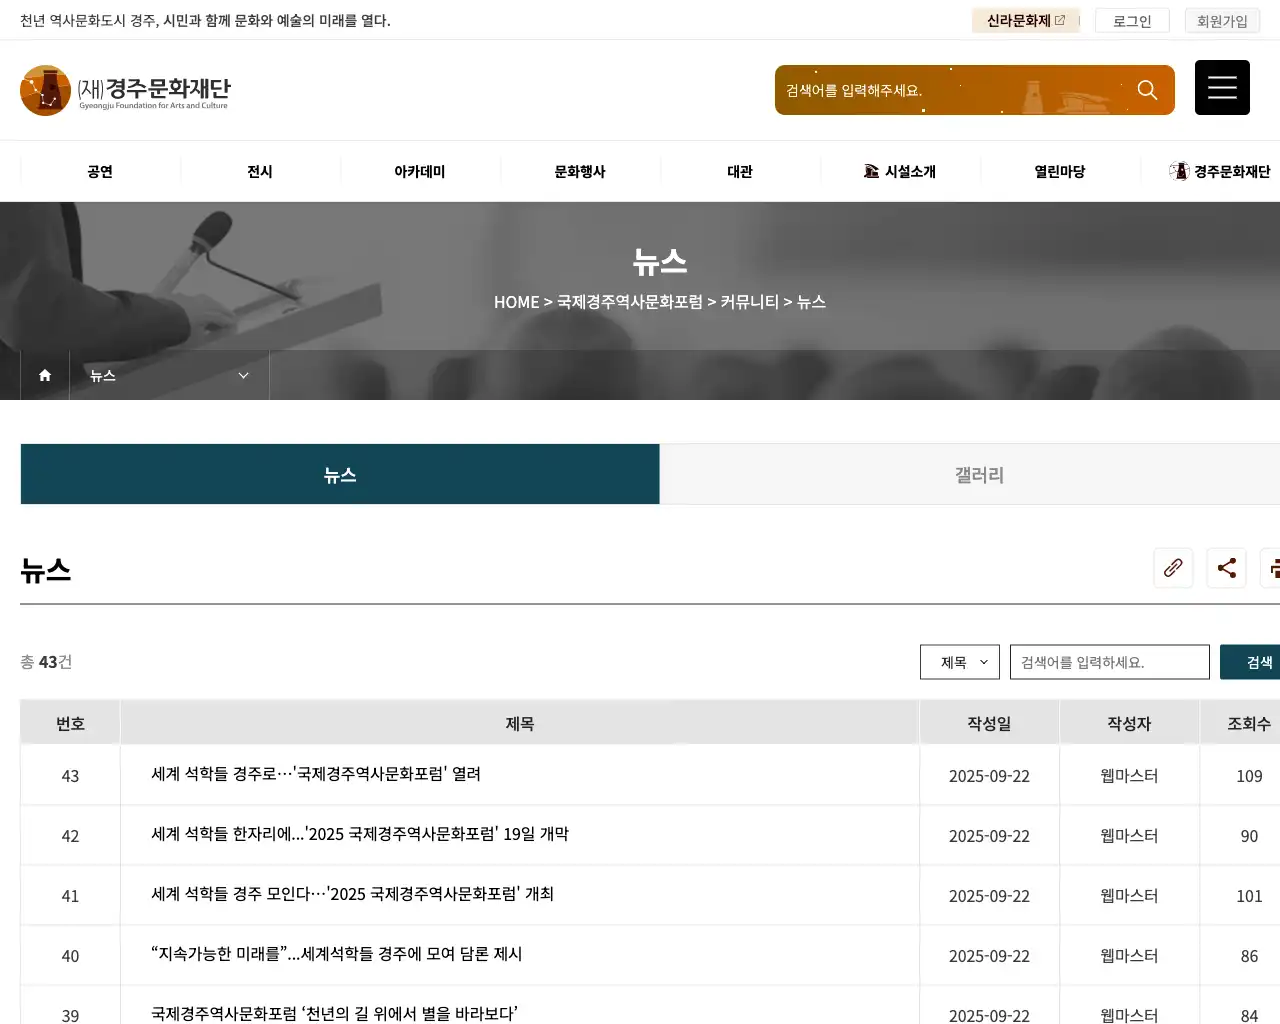Click the building icon next to 시설소개
1280x1024 pixels.
(x=870, y=170)
